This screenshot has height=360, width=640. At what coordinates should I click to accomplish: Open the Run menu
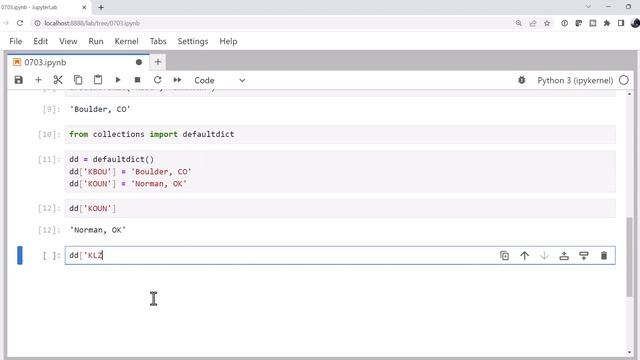pos(96,41)
